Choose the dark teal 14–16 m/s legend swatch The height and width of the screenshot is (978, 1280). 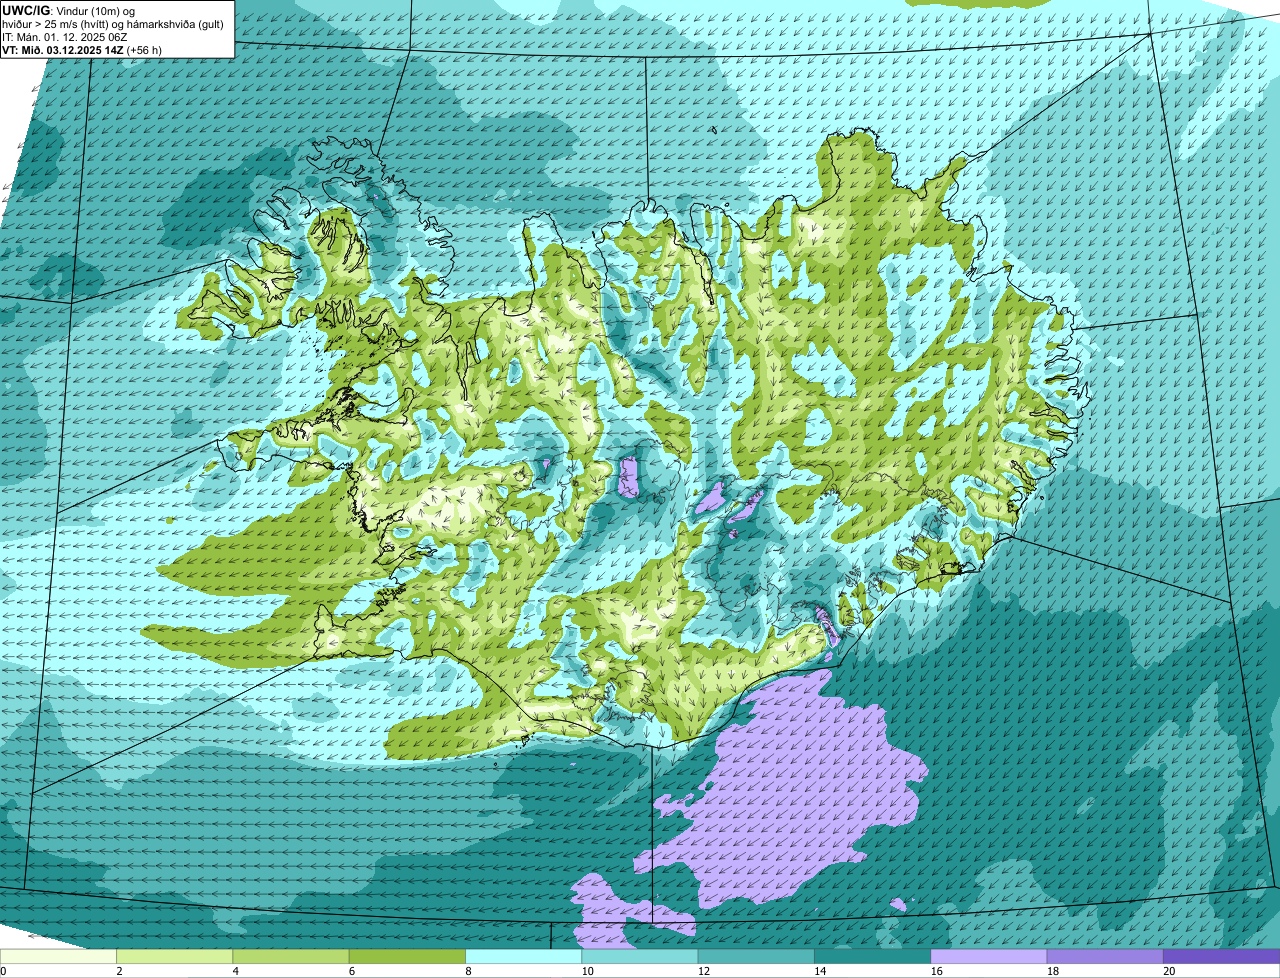coord(873,956)
